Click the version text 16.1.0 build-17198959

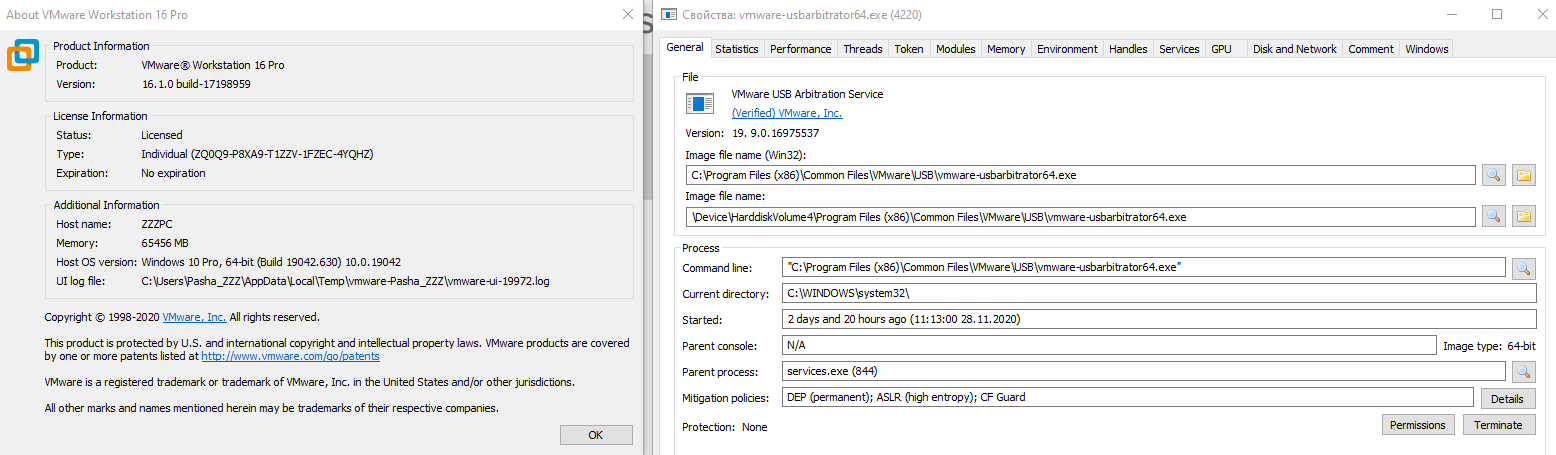coord(195,84)
